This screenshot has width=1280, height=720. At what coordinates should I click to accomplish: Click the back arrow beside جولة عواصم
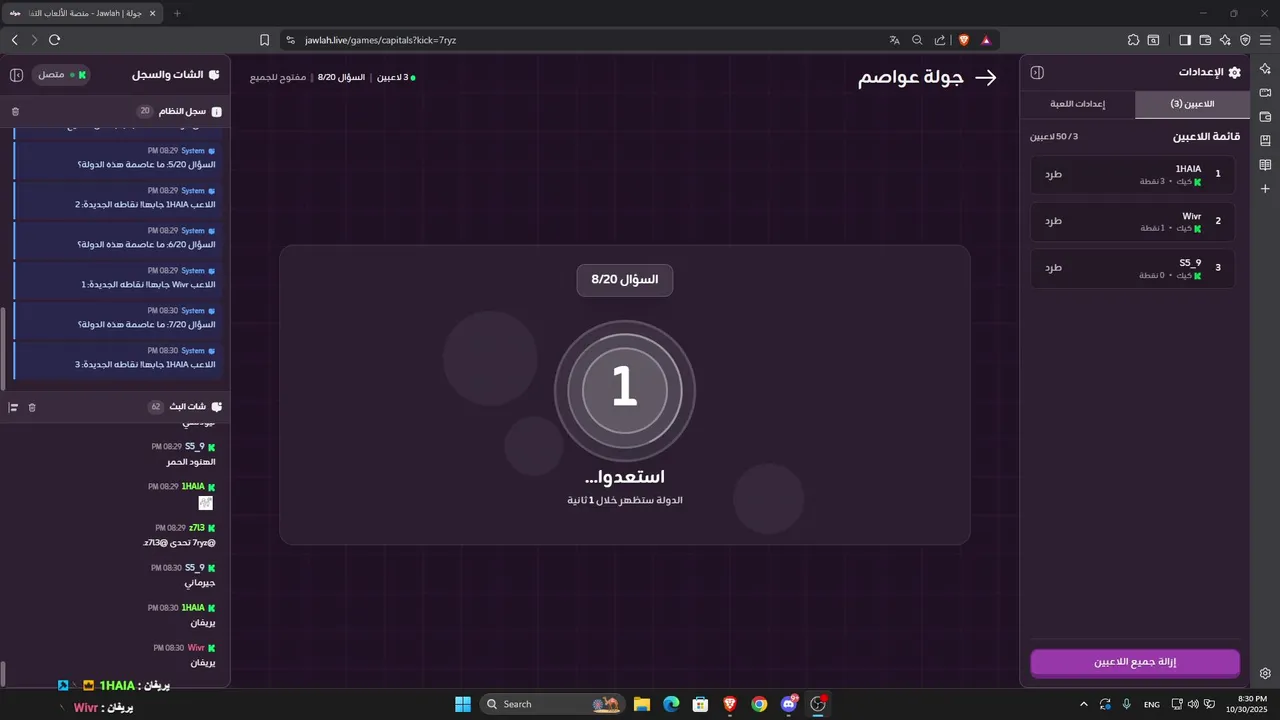(x=986, y=78)
